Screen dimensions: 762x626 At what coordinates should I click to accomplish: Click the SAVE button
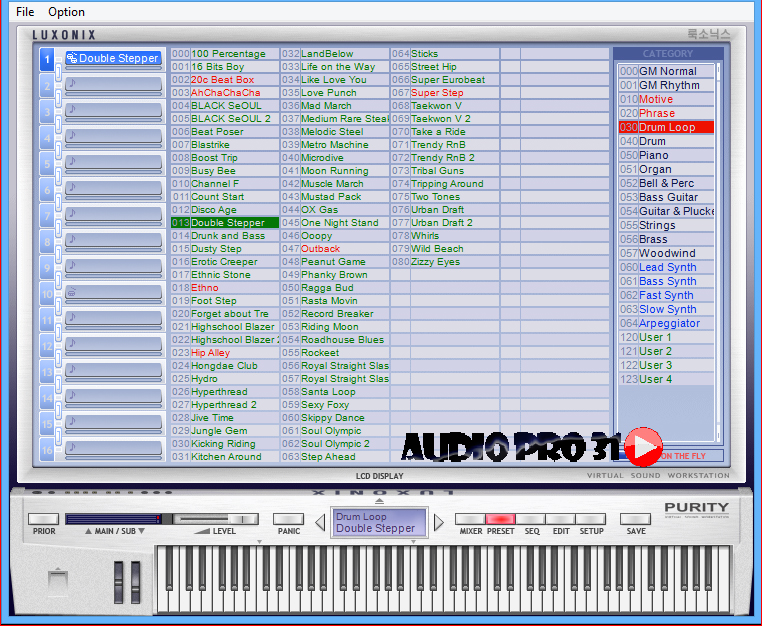(636, 519)
